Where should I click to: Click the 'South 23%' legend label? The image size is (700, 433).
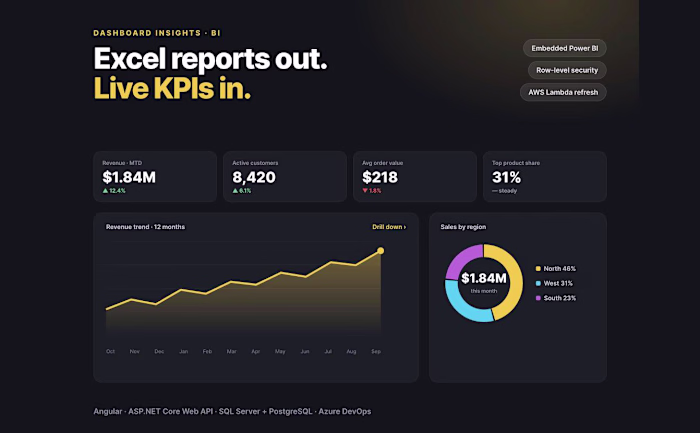click(x=559, y=298)
